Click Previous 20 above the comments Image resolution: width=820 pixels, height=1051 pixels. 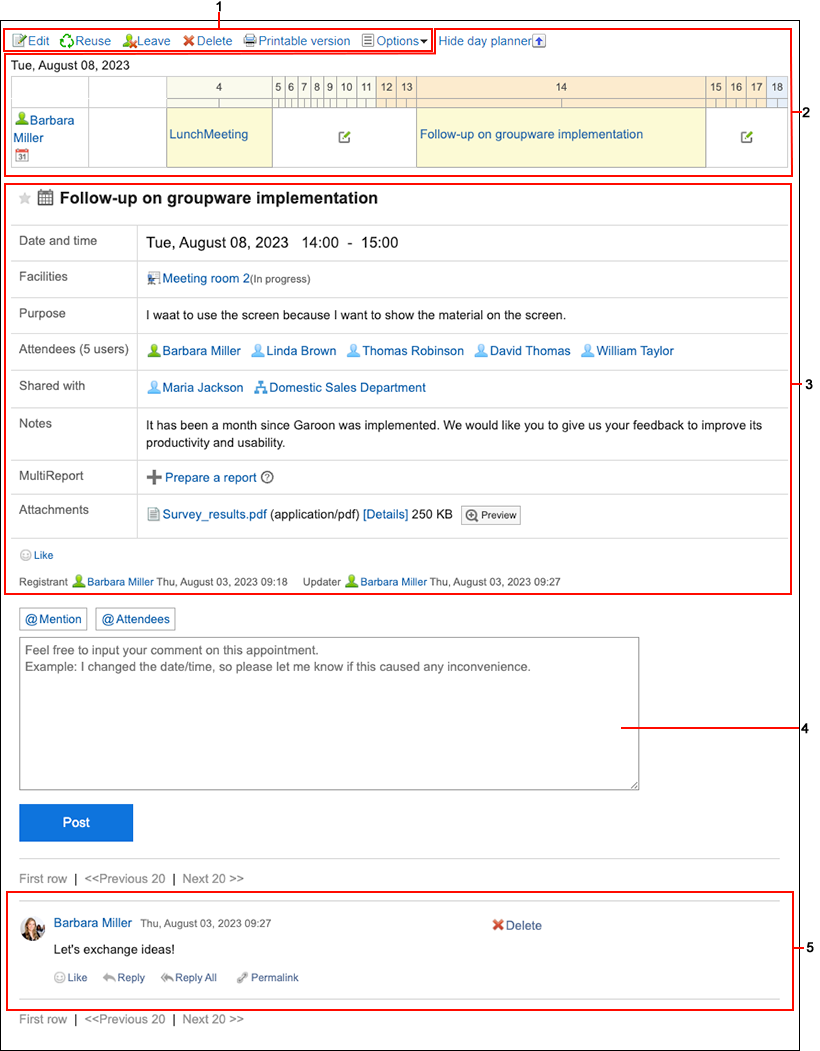[x=125, y=878]
